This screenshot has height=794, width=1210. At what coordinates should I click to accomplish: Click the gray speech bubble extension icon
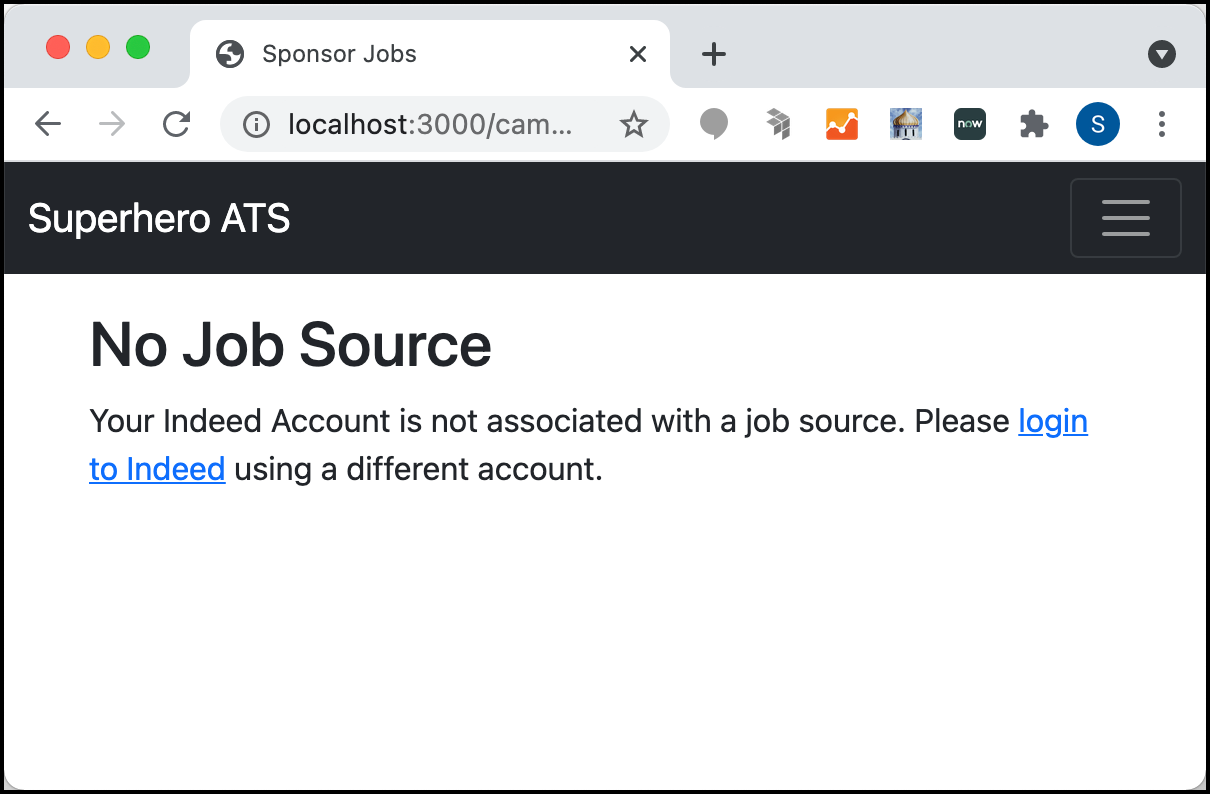click(713, 124)
